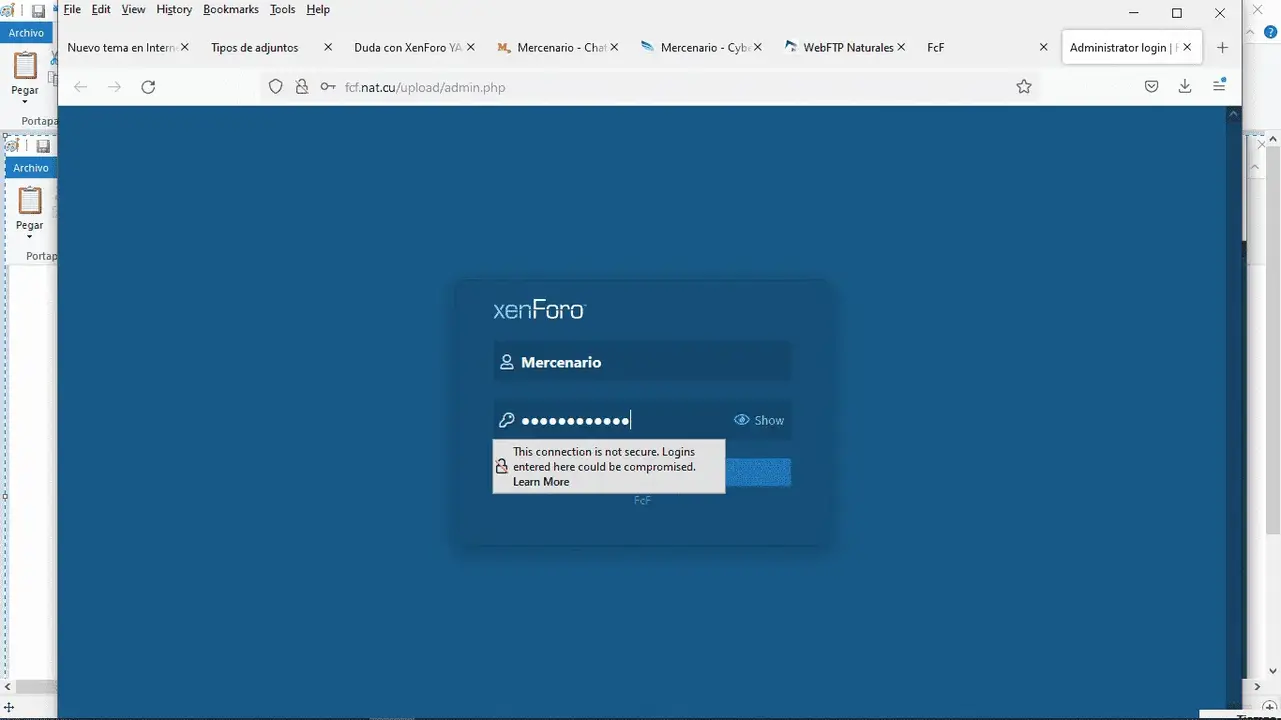Go back with the browser back arrow

coord(81,87)
